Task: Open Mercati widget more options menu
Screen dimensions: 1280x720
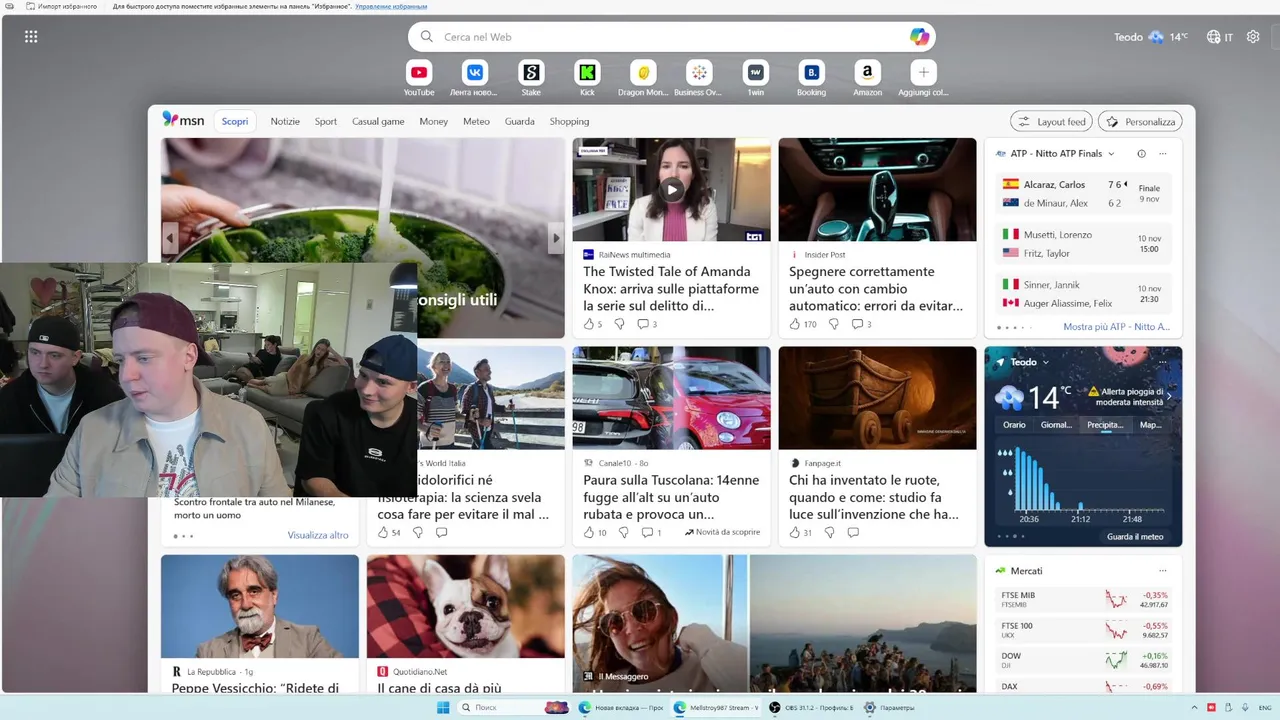Action: [x=1162, y=571]
